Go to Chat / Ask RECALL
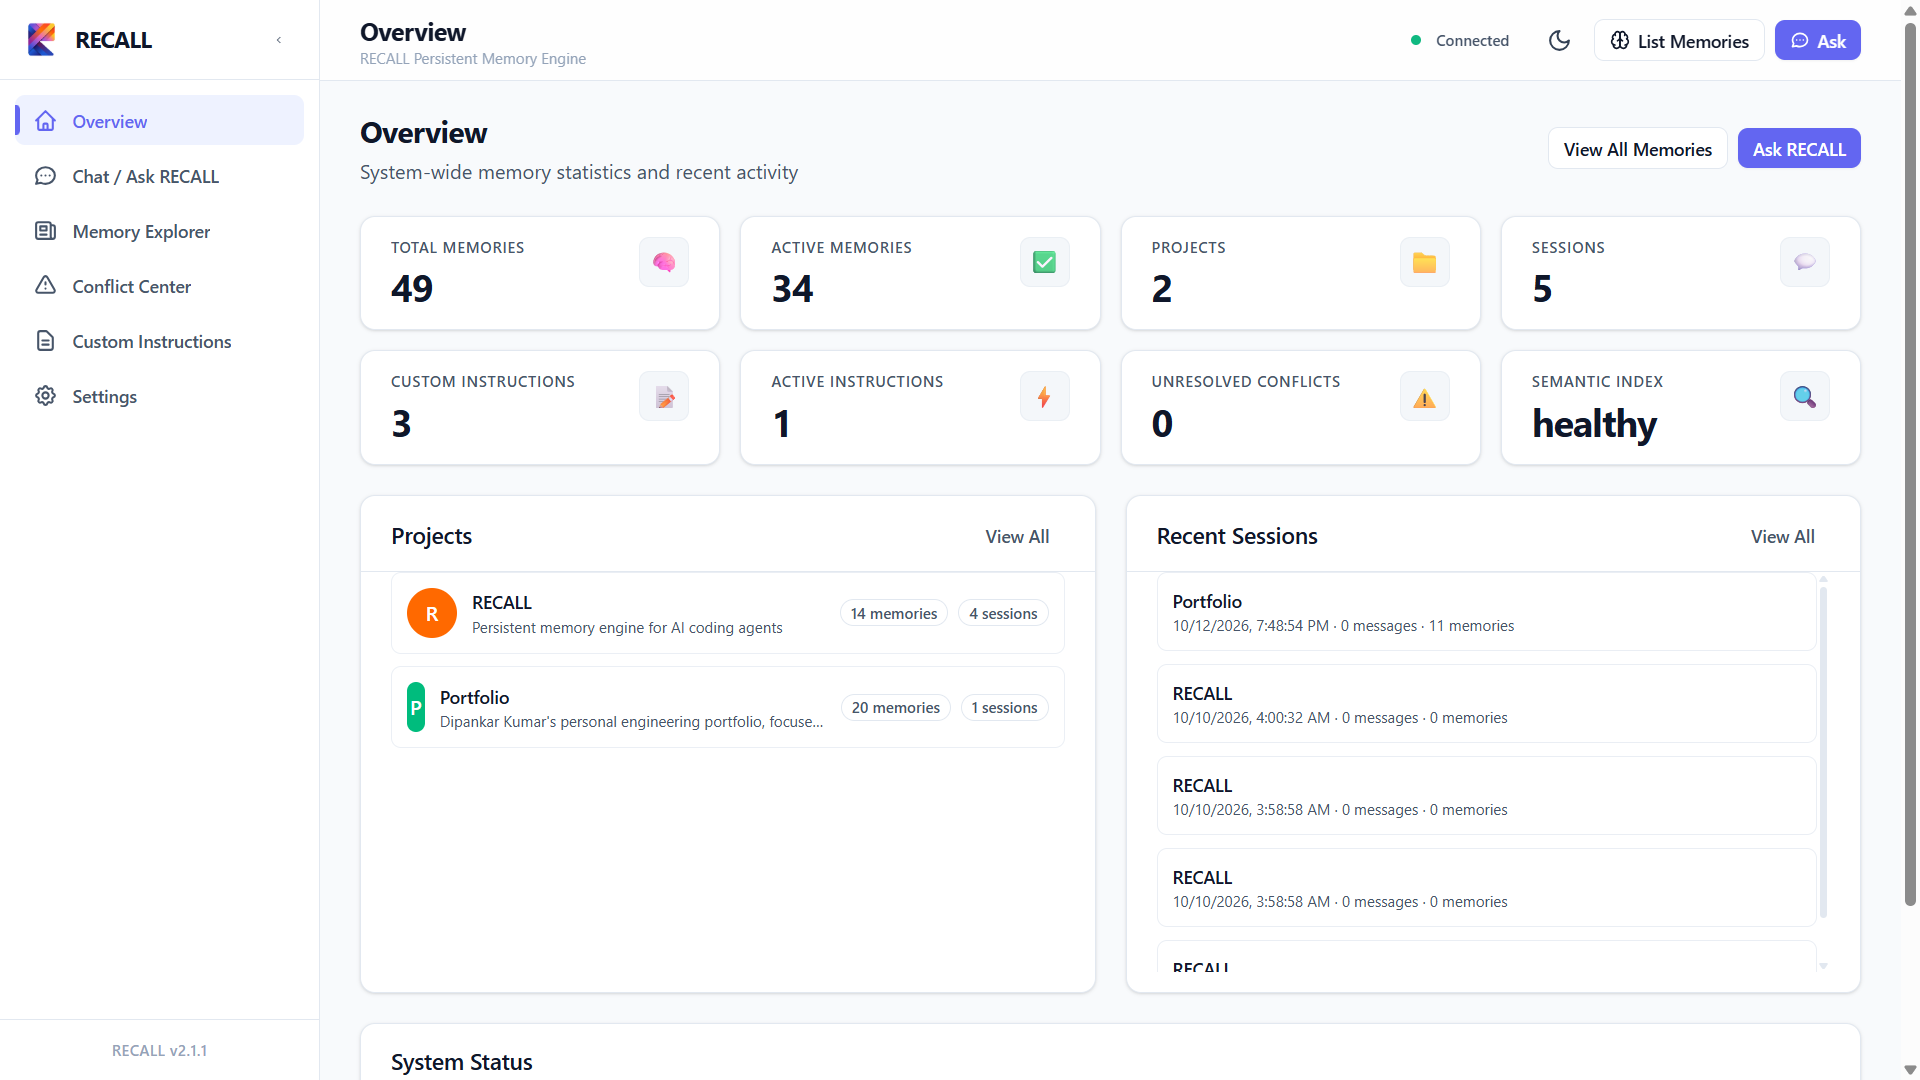The image size is (1920, 1080). [160, 176]
